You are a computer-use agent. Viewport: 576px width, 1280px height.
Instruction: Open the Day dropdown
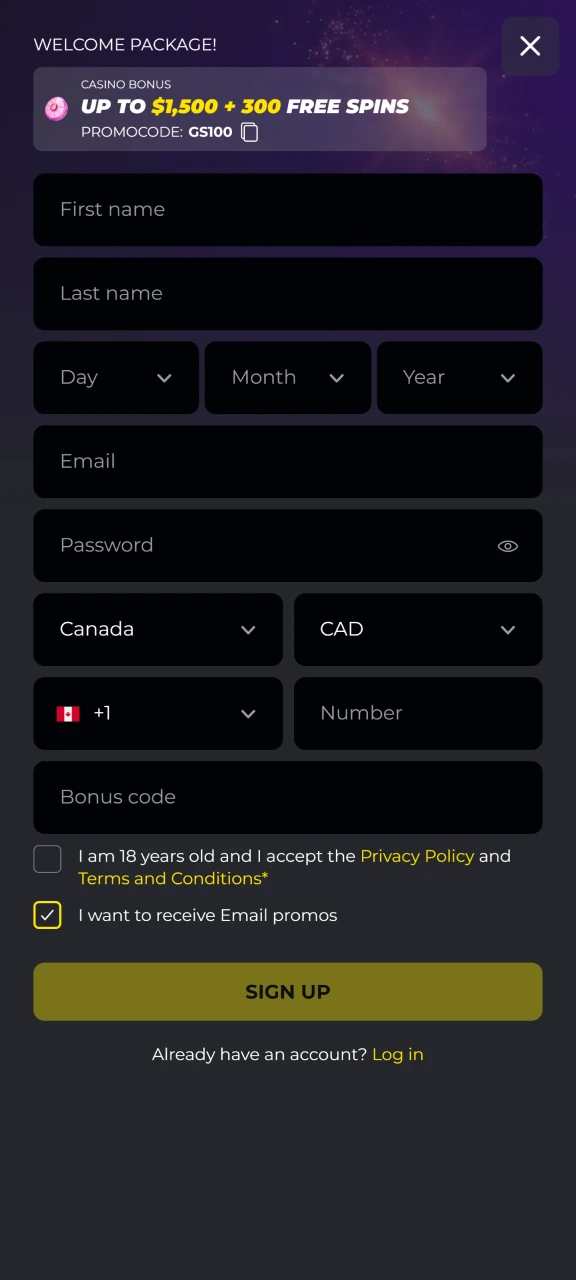tap(116, 377)
